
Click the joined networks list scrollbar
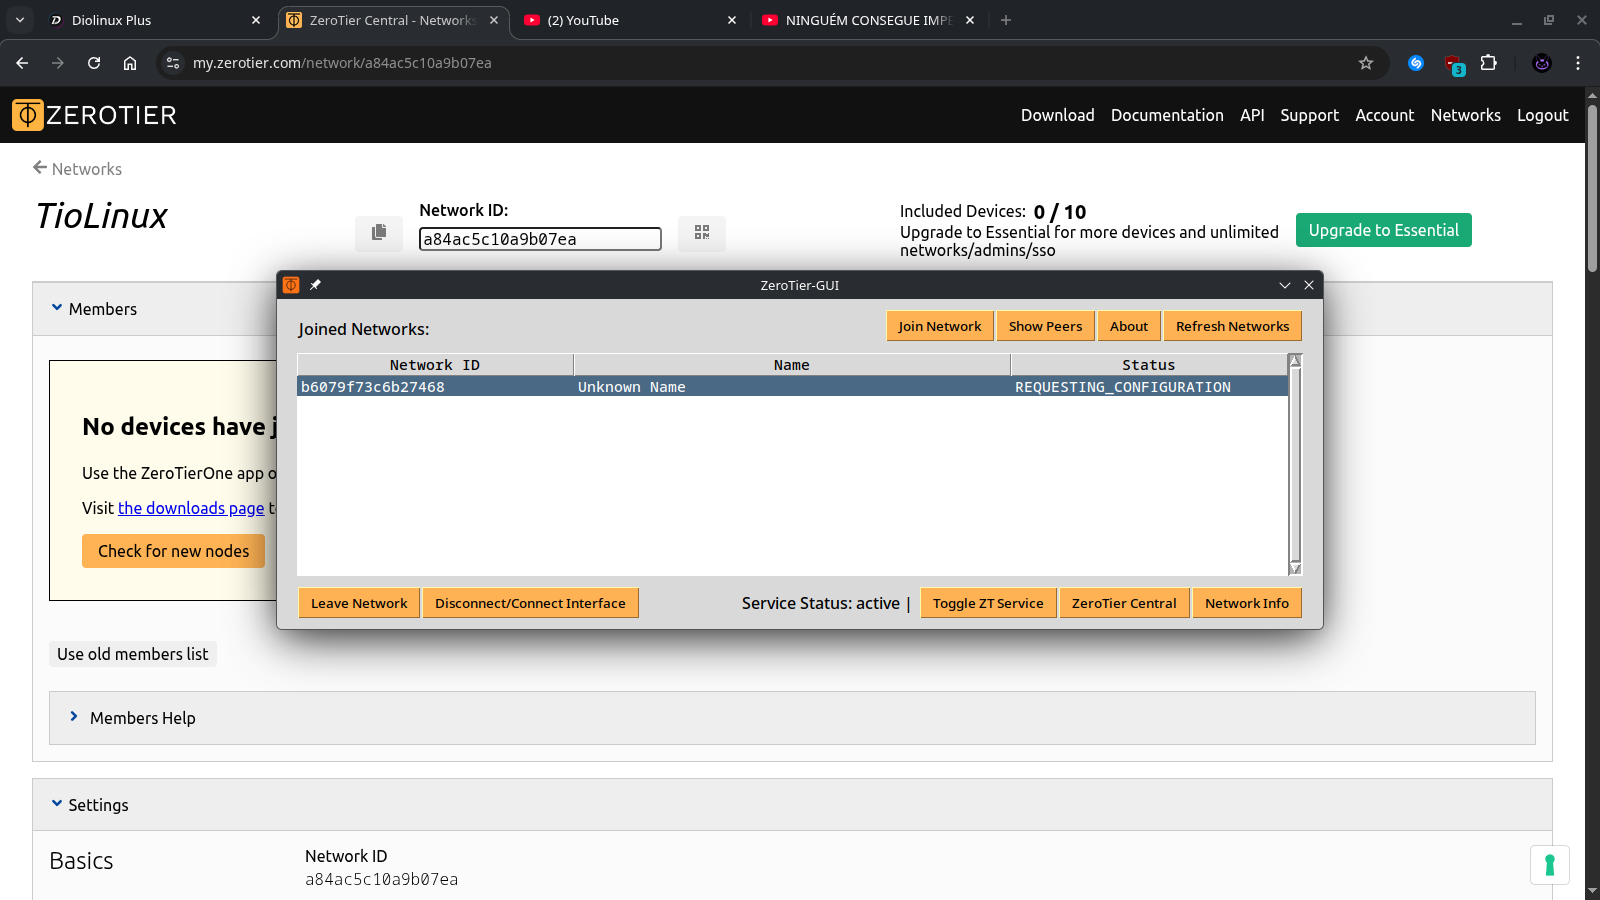click(x=1295, y=465)
